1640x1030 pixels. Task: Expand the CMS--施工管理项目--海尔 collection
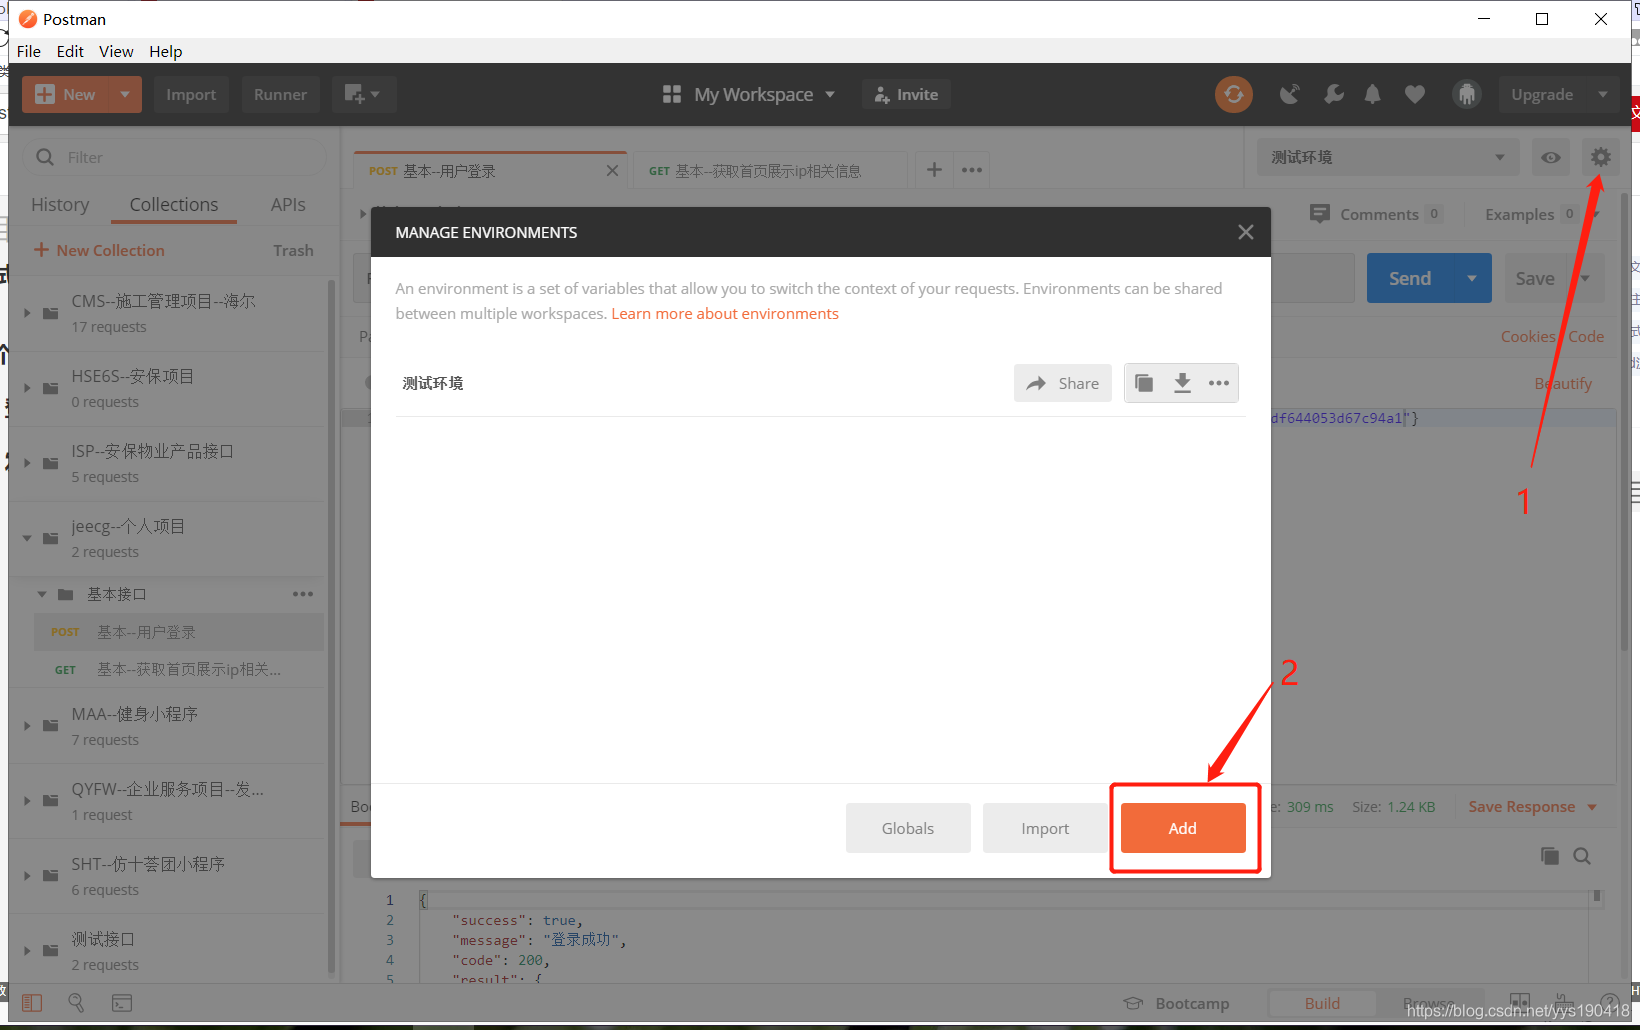click(28, 313)
